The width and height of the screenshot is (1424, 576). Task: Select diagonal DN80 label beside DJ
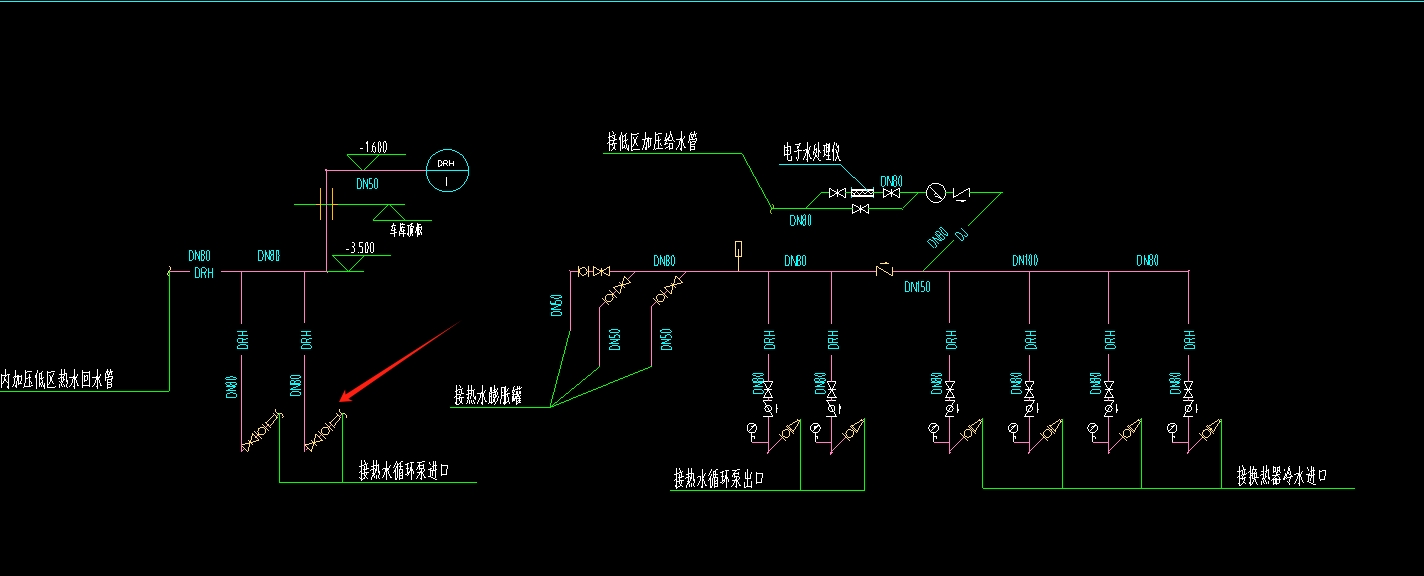point(939,238)
